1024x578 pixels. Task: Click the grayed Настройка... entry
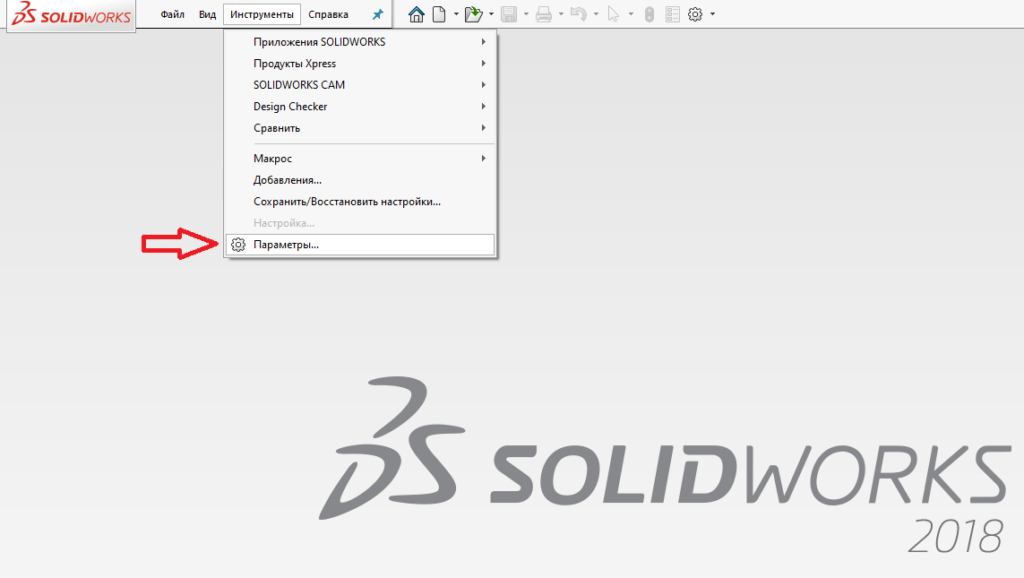[360, 223]
